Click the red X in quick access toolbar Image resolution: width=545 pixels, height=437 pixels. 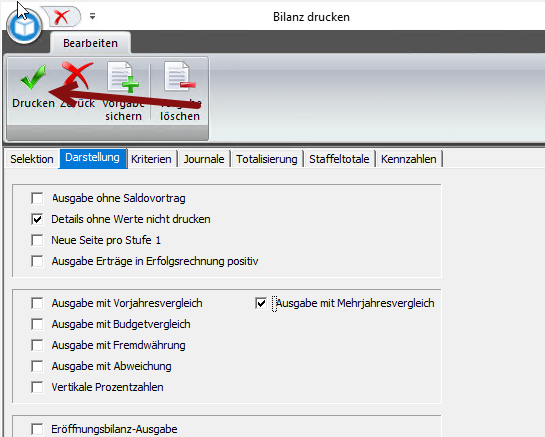click(62, 17)
